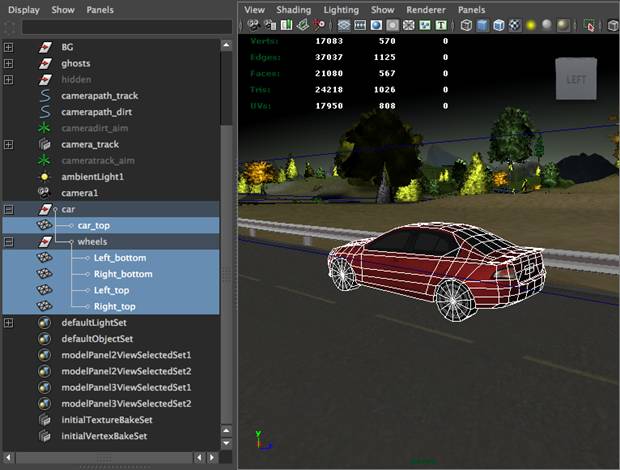
Task: Click the cameradirt_aim locator icon
Action: click(44, 128)
